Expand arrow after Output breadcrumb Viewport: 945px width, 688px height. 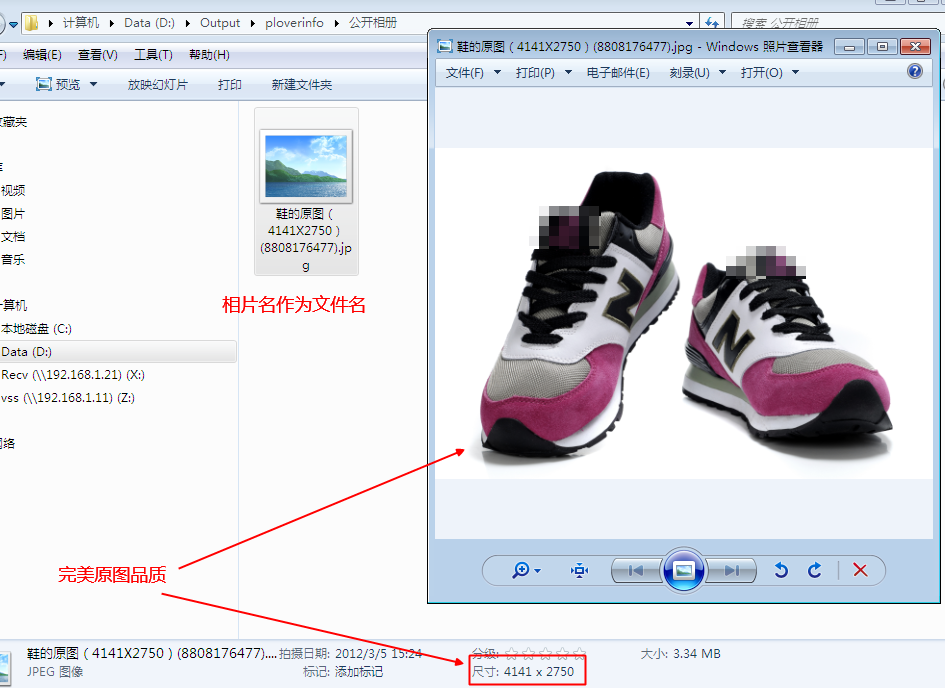point(253,23)
